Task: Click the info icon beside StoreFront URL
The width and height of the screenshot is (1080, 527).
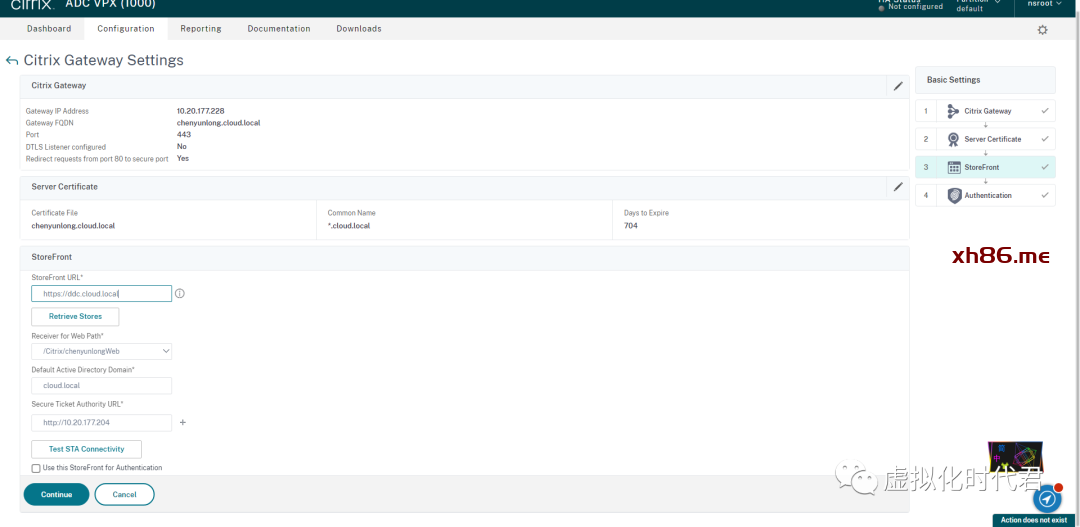Action: (x=180, y=293)
